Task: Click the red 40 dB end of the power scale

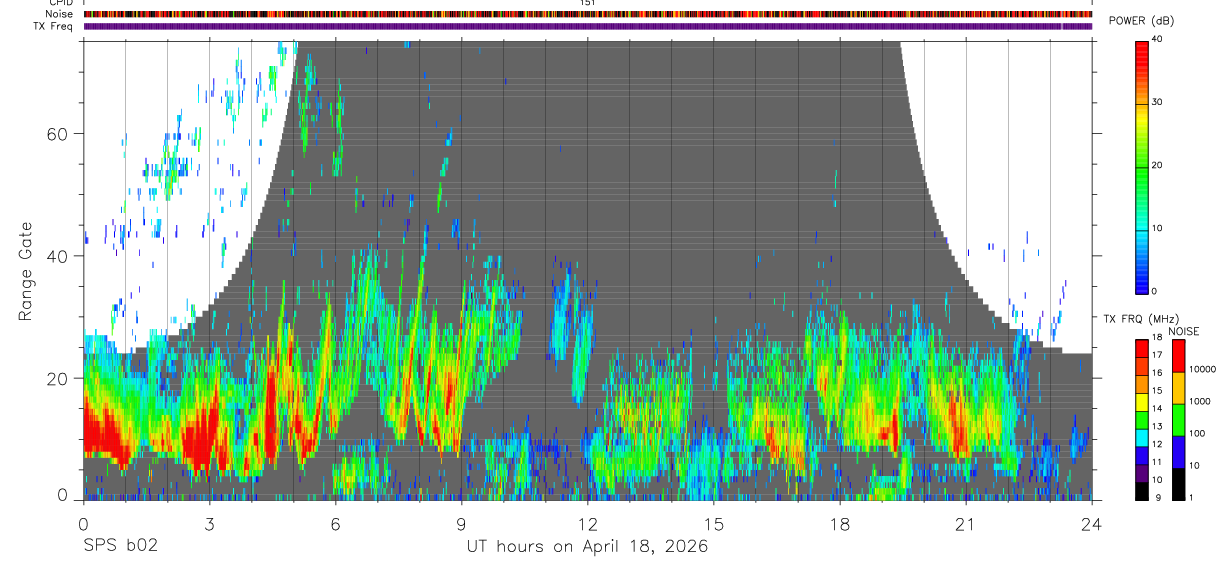Action: (x=1142, y=44)
